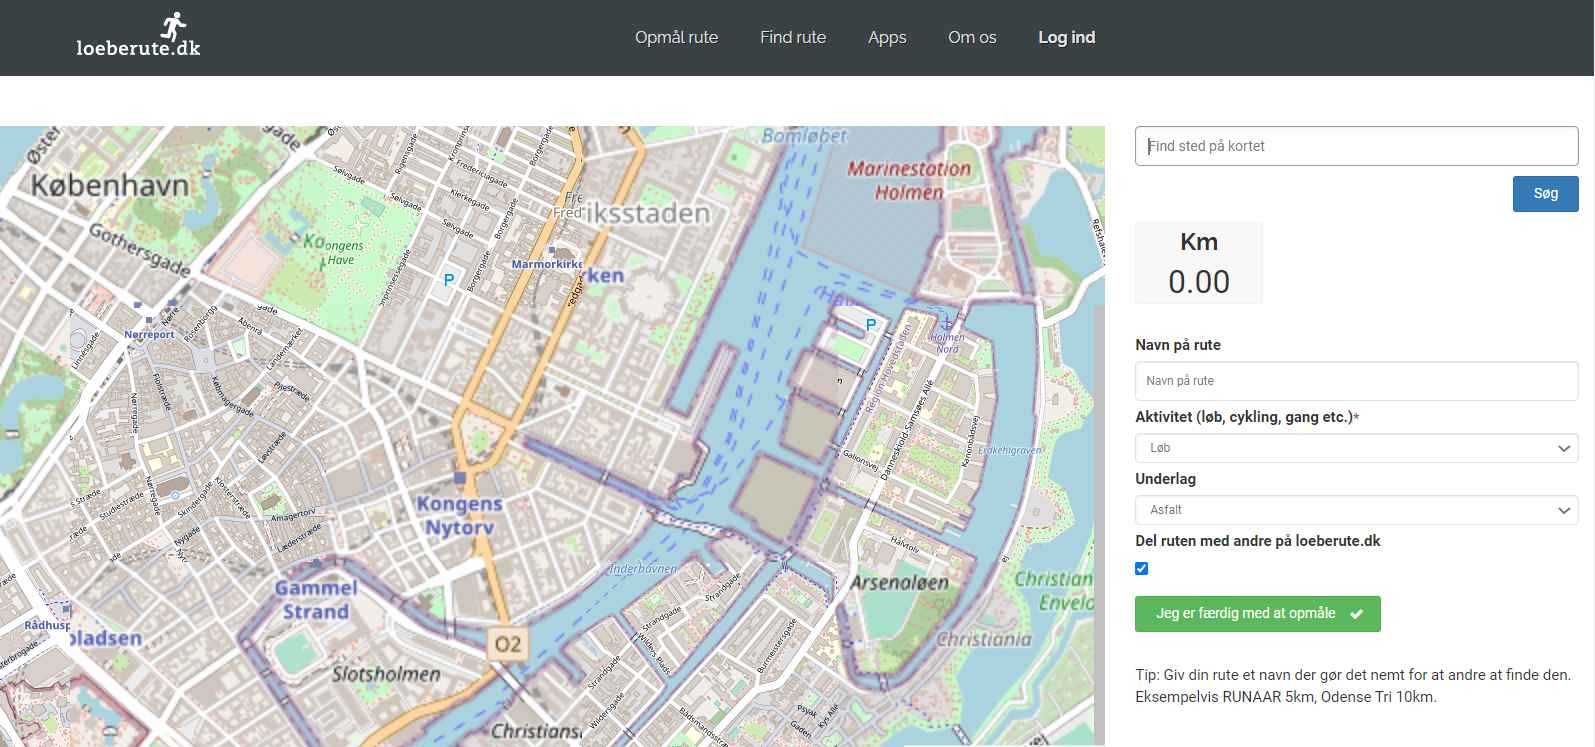The width and height of the screenshot is (1595, 747).
Task: Click the Kongens Nytorv map label
Action: (x=460, y=515)
